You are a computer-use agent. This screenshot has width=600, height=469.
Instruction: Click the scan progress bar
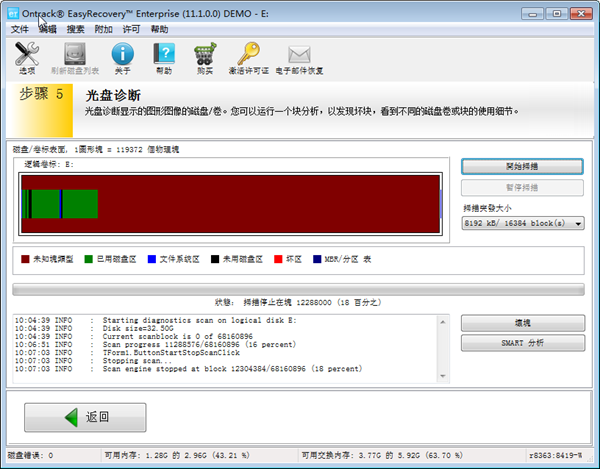(x=298, y=290)
